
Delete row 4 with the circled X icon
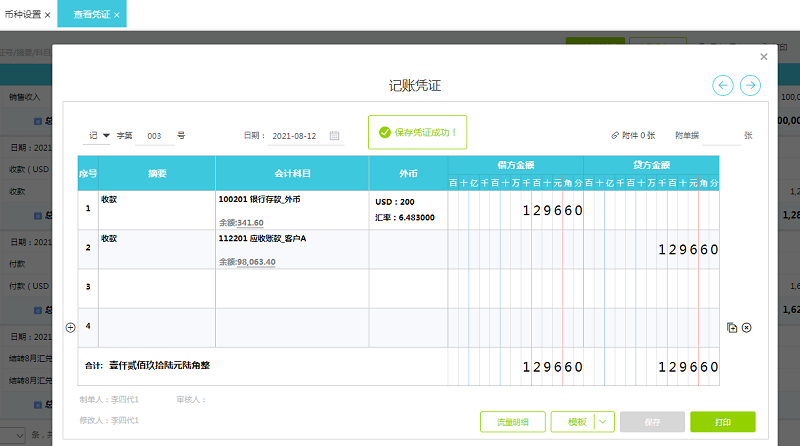746,327
